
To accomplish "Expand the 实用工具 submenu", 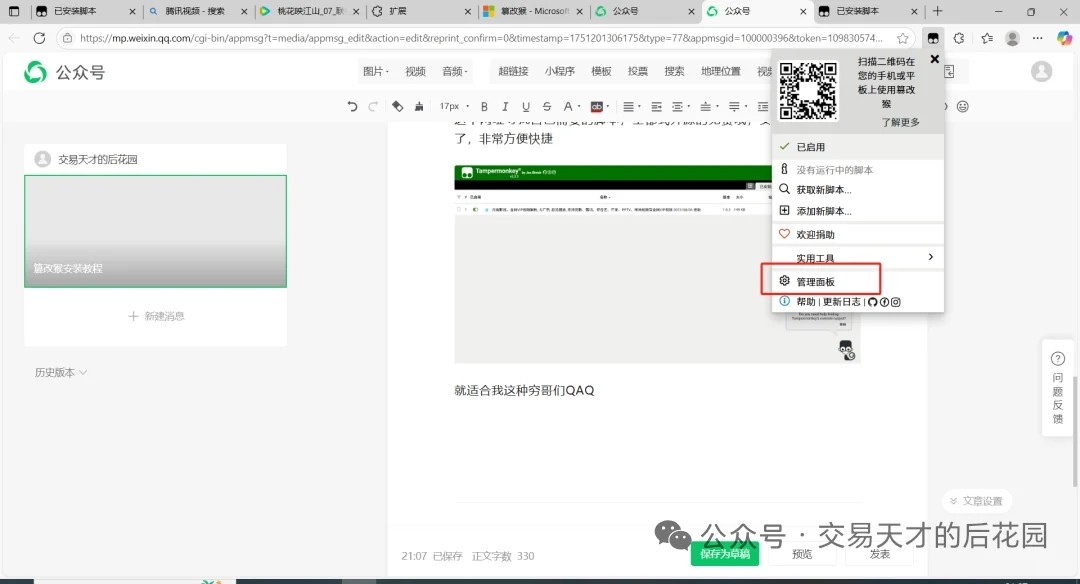I will (x=815, y=258).
